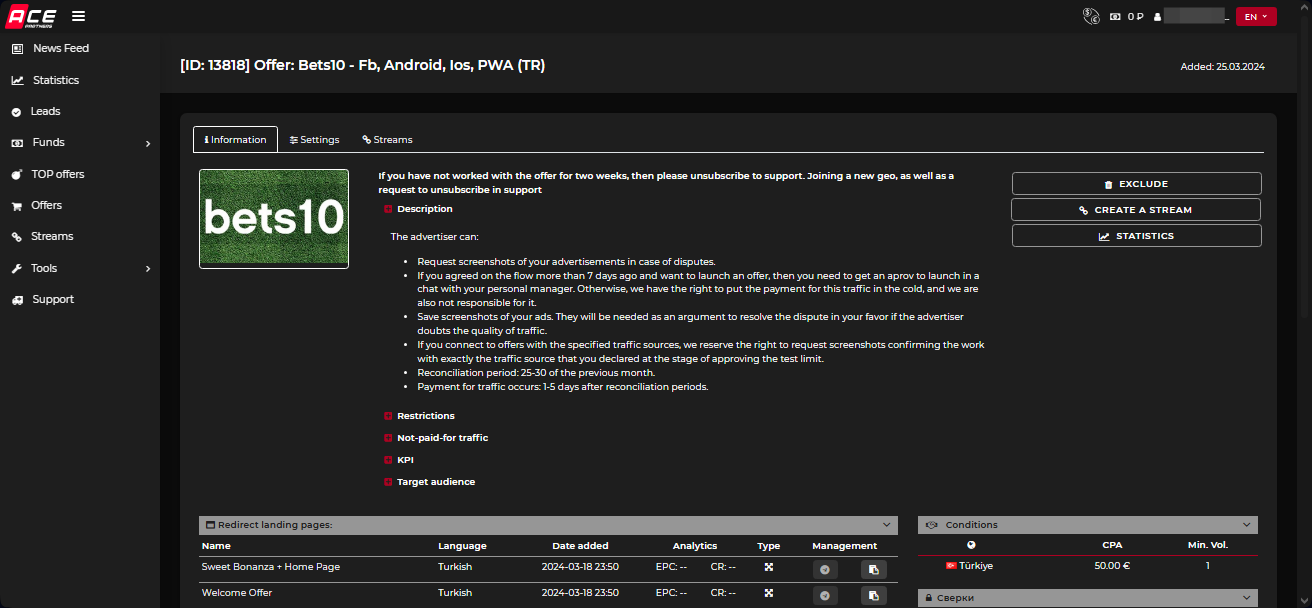Click the Date added column header

coord(580,546)
